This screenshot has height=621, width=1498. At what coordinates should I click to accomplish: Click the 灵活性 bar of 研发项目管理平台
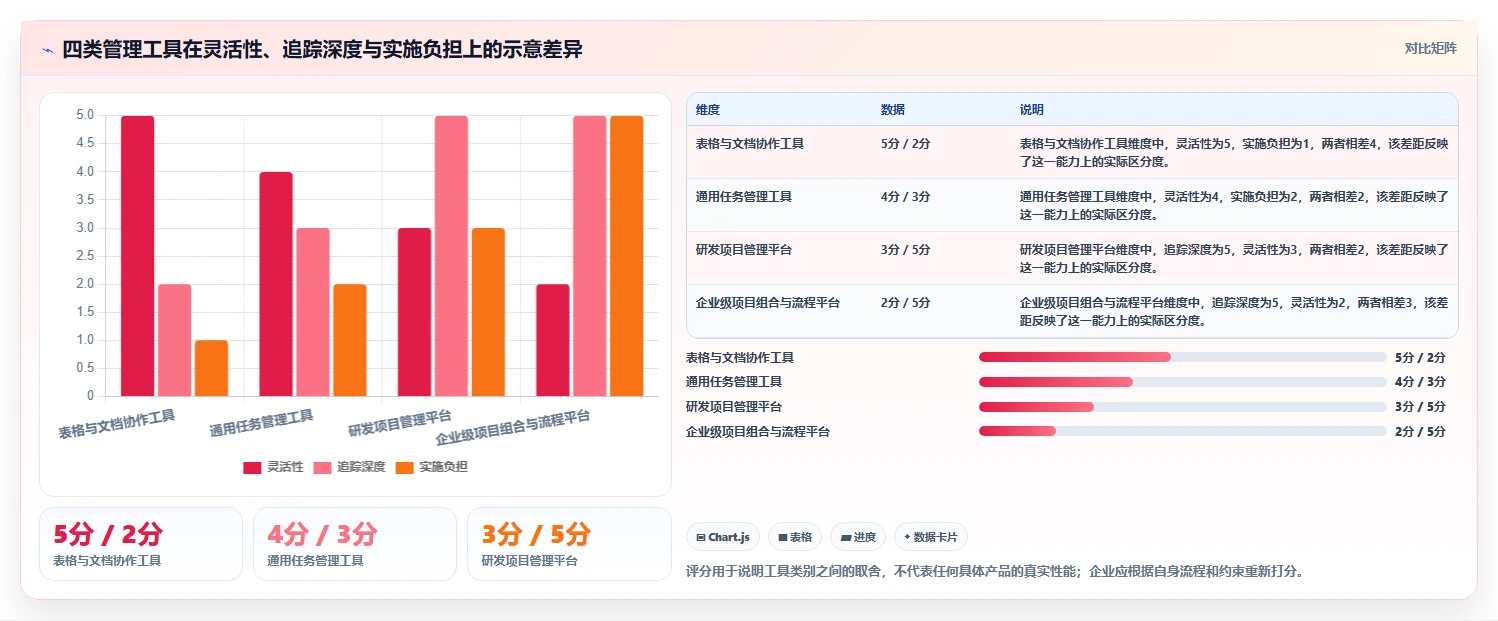tap(415, 312)
